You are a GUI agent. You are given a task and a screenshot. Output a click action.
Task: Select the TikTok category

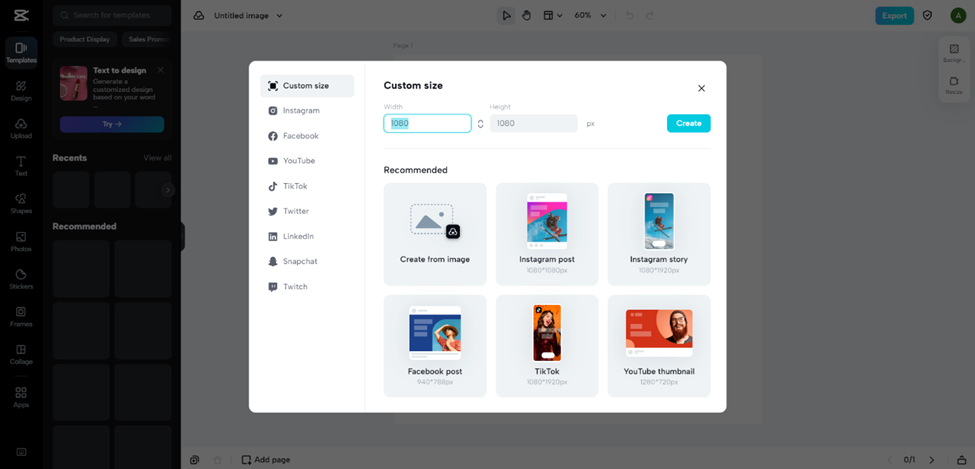tap(307, 186)
